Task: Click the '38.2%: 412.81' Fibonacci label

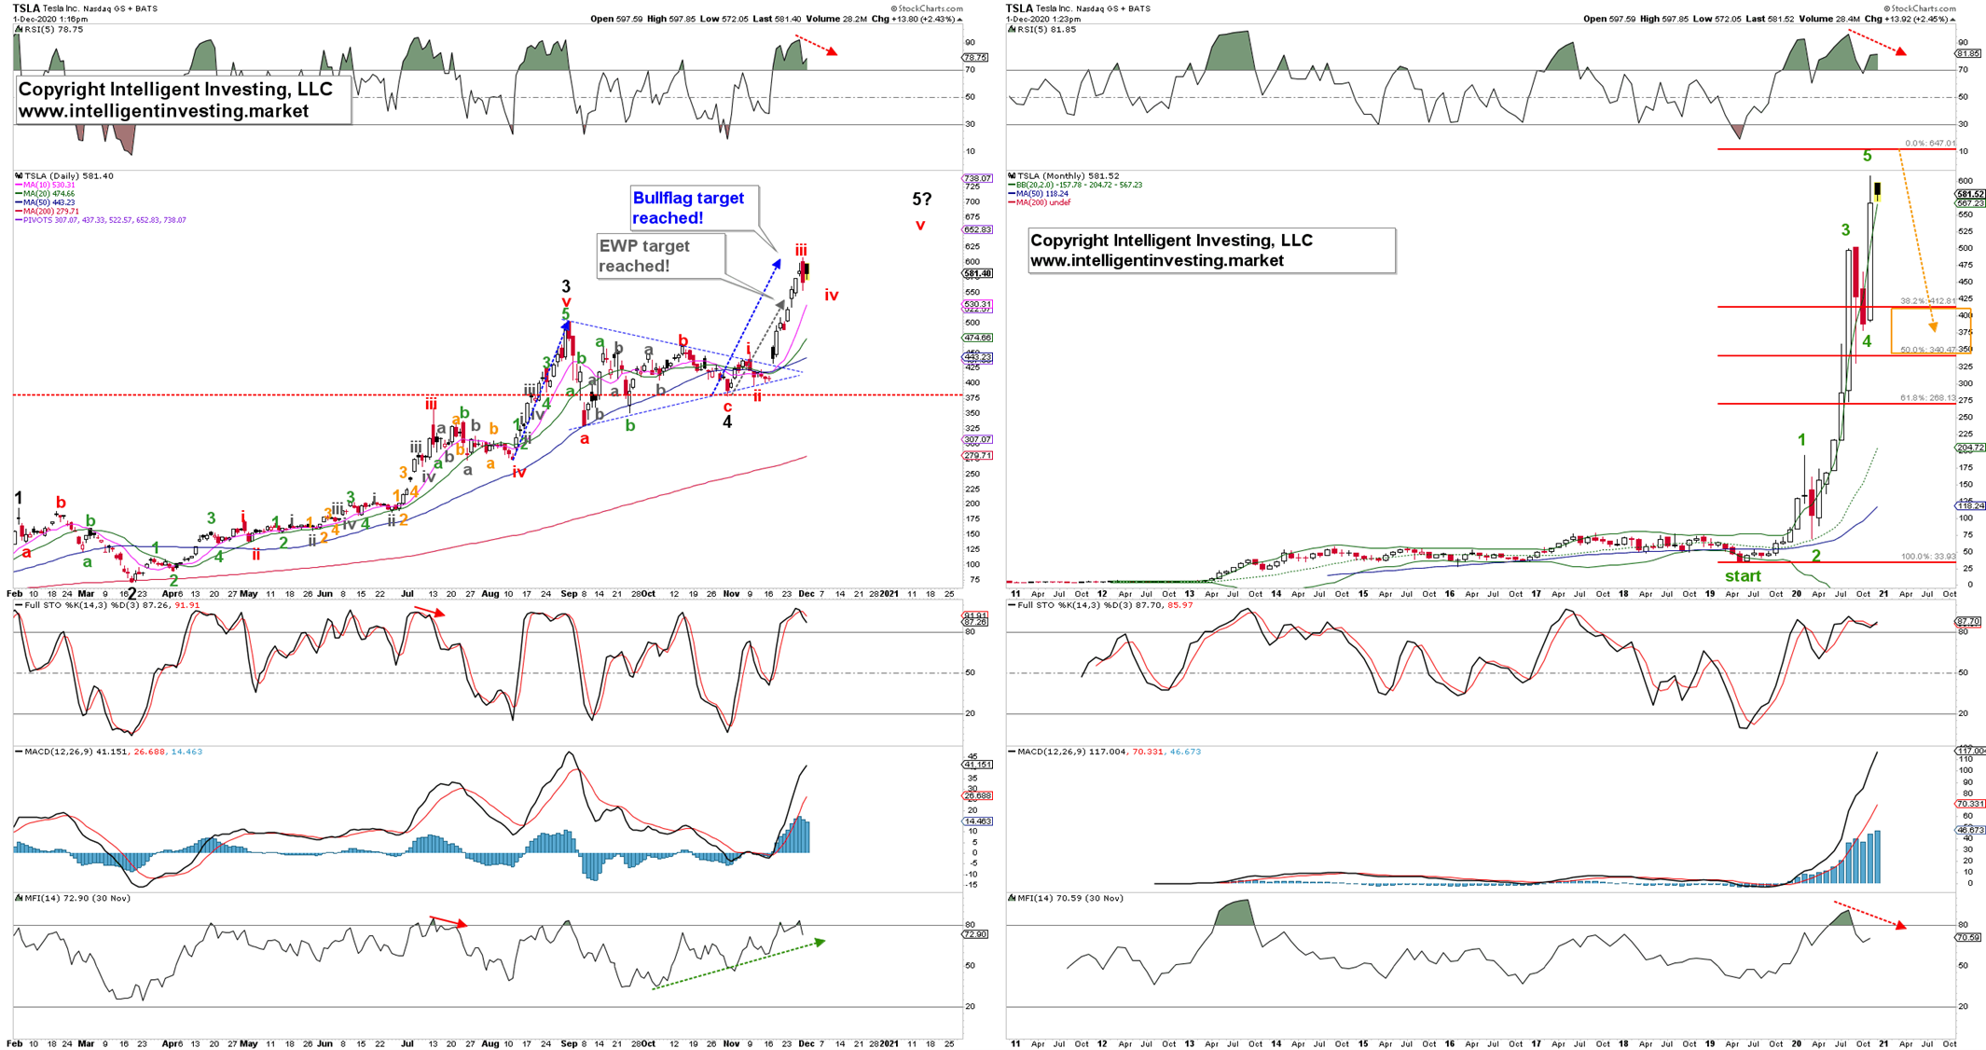Action: click(1927, 301)
